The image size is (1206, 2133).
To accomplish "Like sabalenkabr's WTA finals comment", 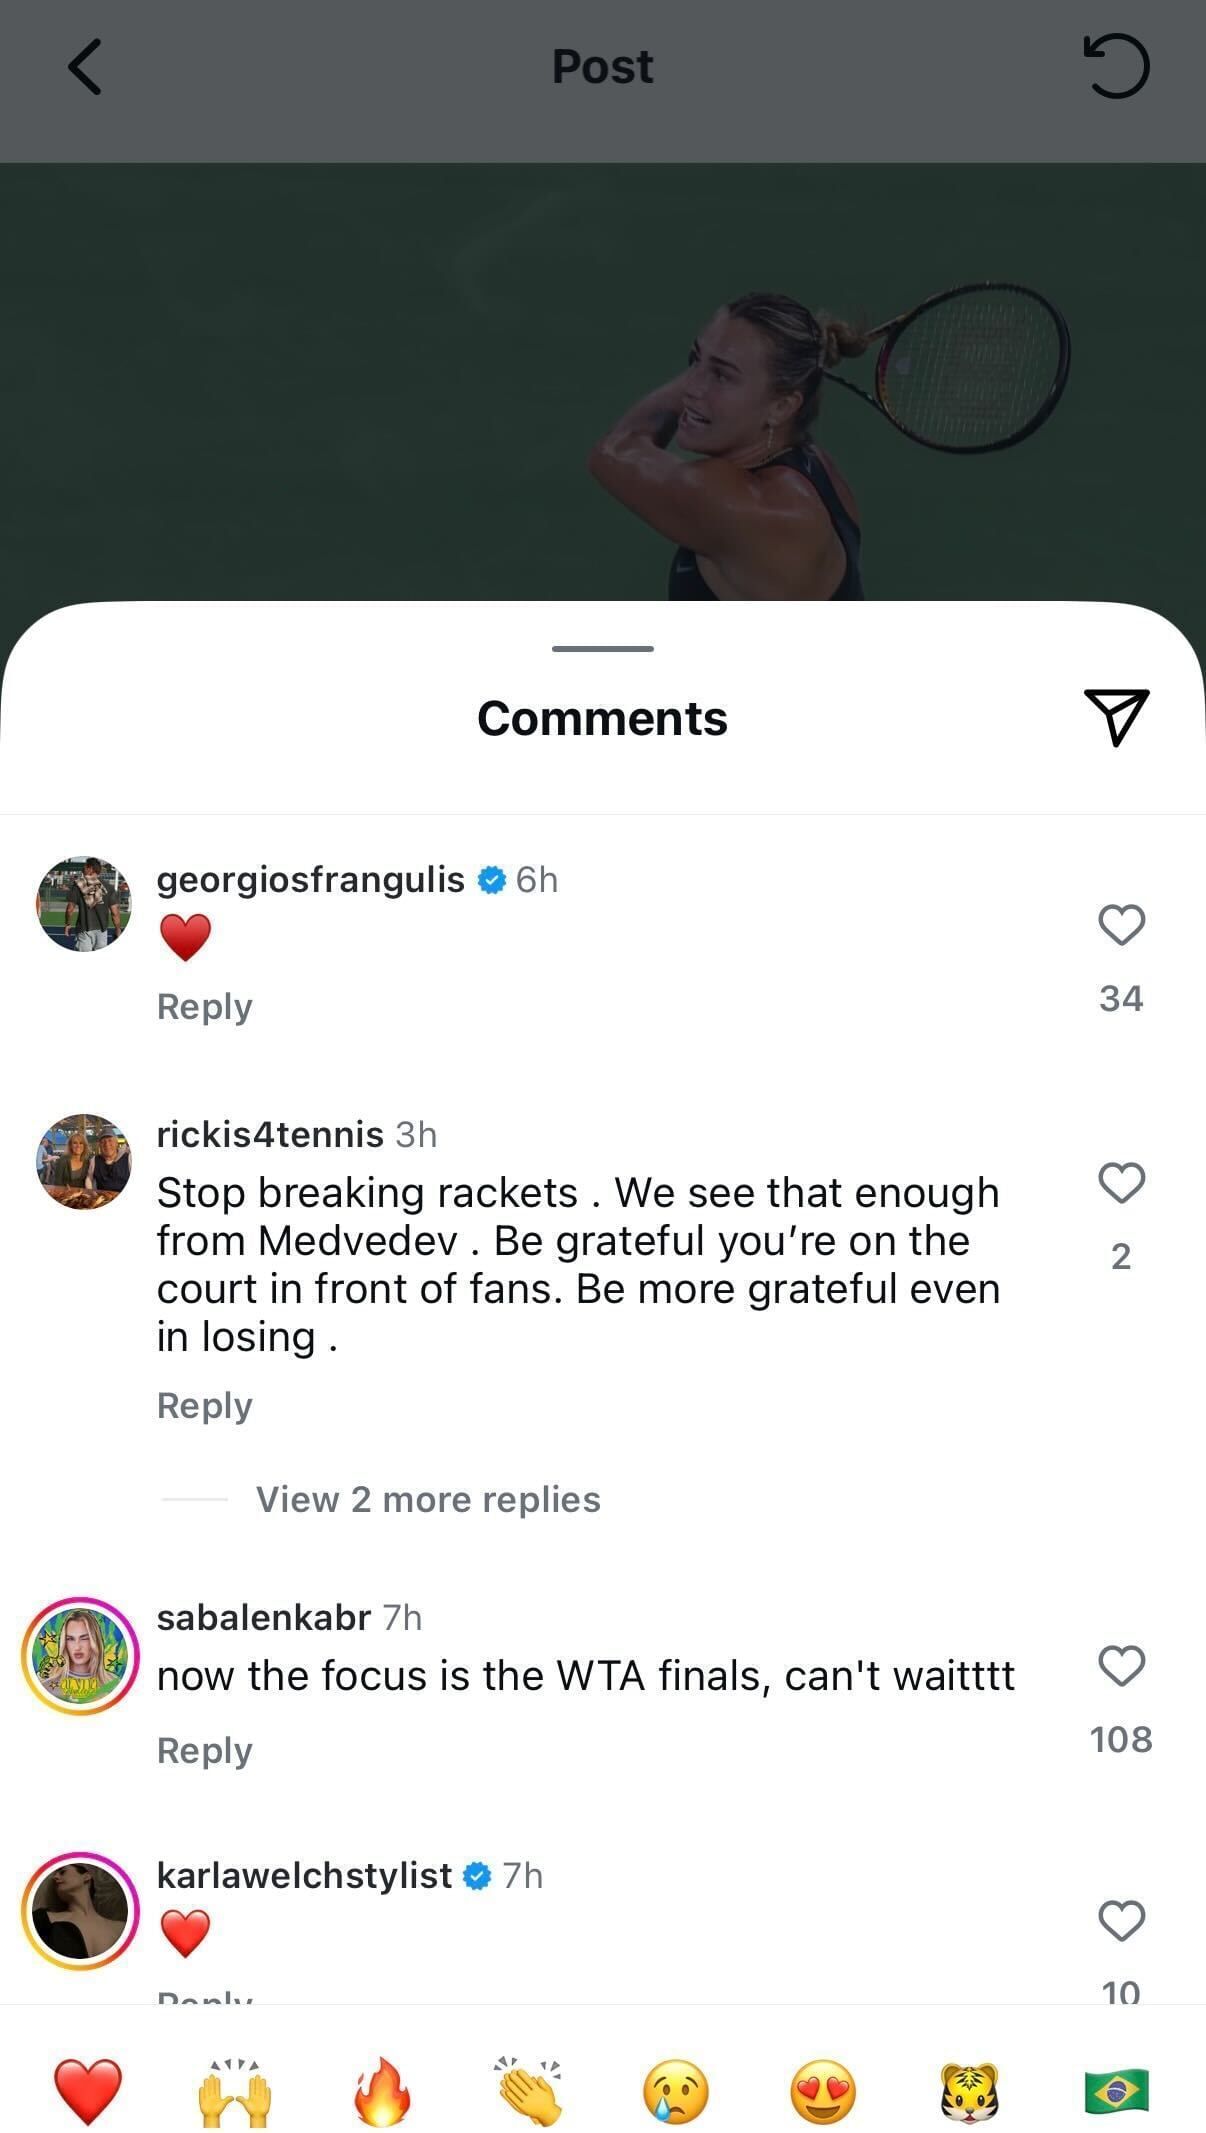I will (x=1121, y=1666).
